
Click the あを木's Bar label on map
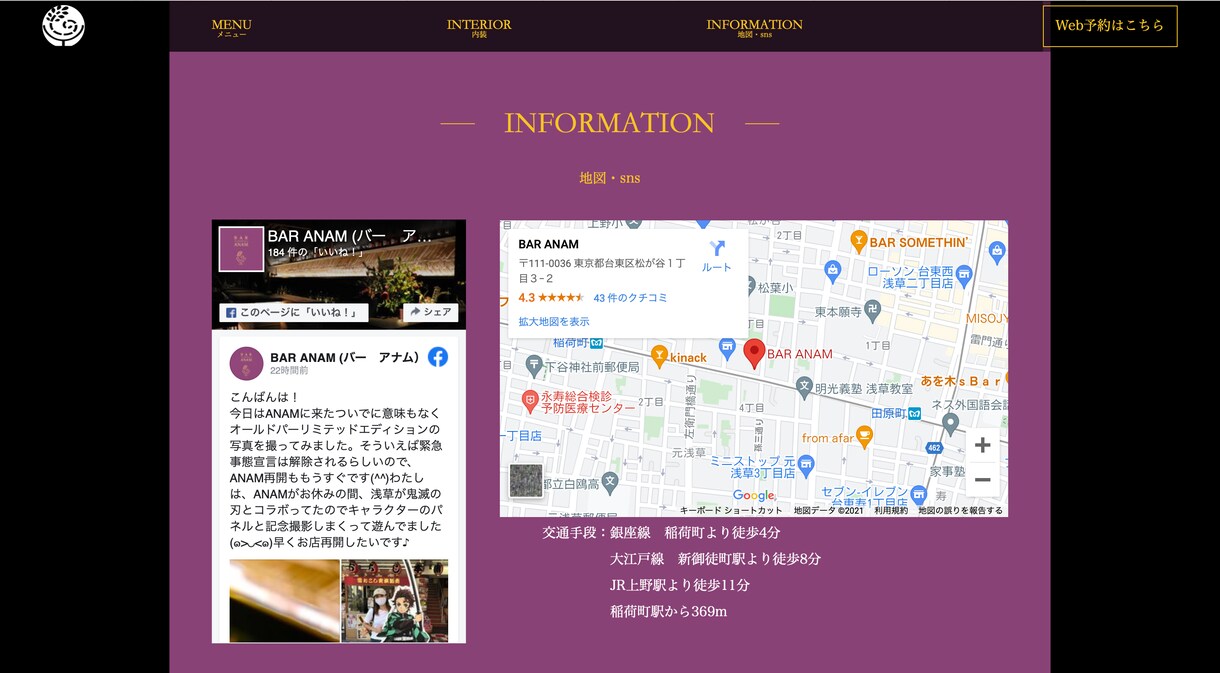(x=961, y=382)
